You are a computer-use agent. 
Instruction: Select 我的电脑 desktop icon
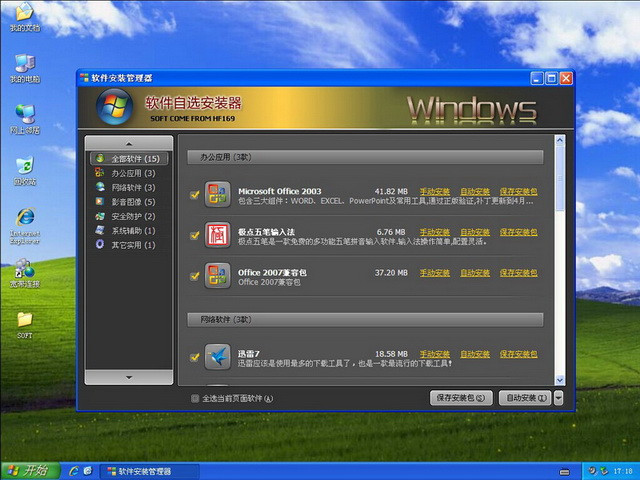[25, 69]
